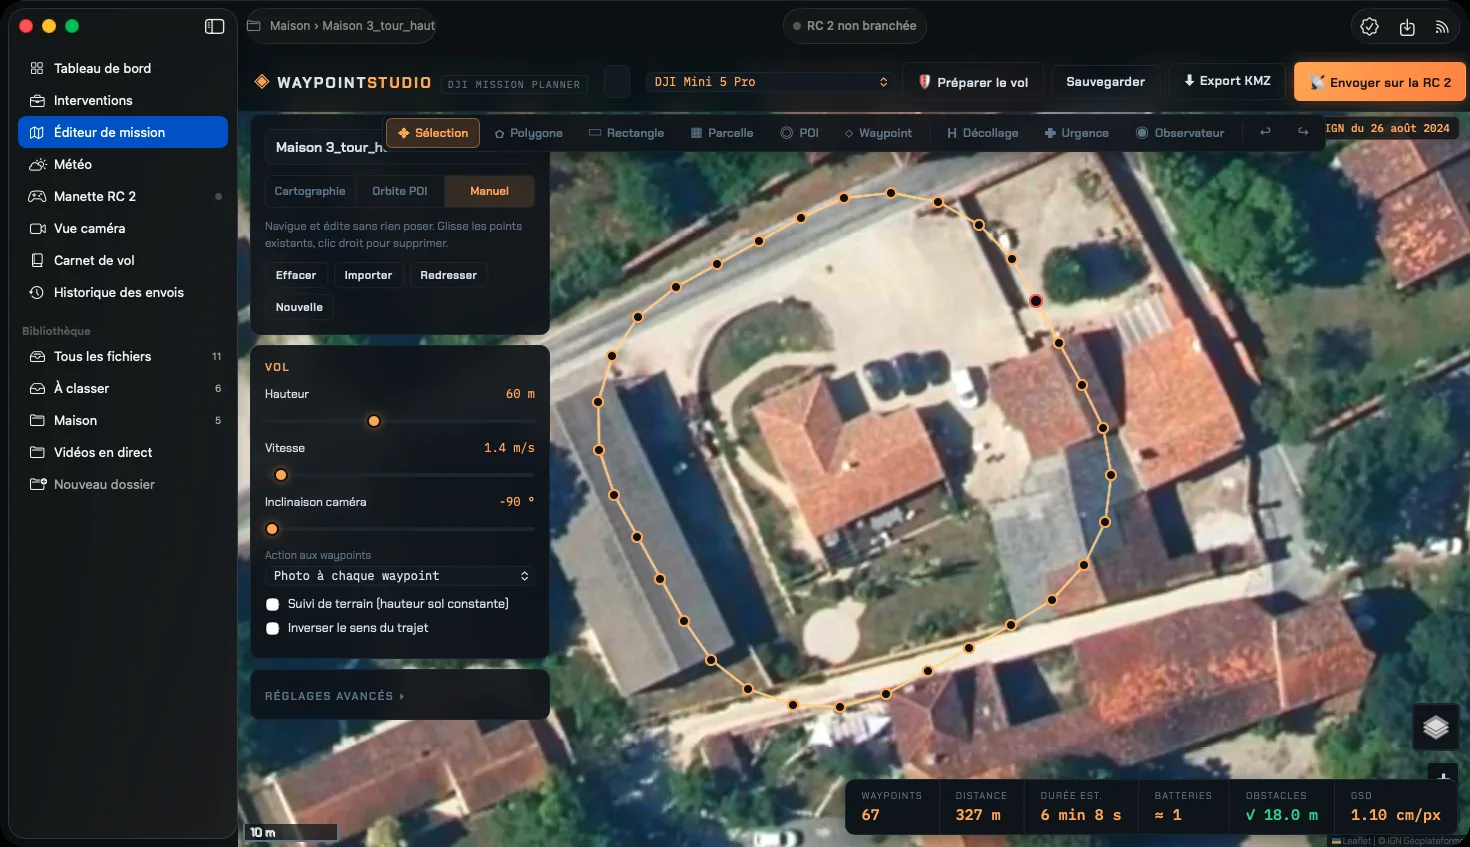Viewport: 1470px width, 847px height.
Task: Select the Waypoint tool
Action: (878, 133)
